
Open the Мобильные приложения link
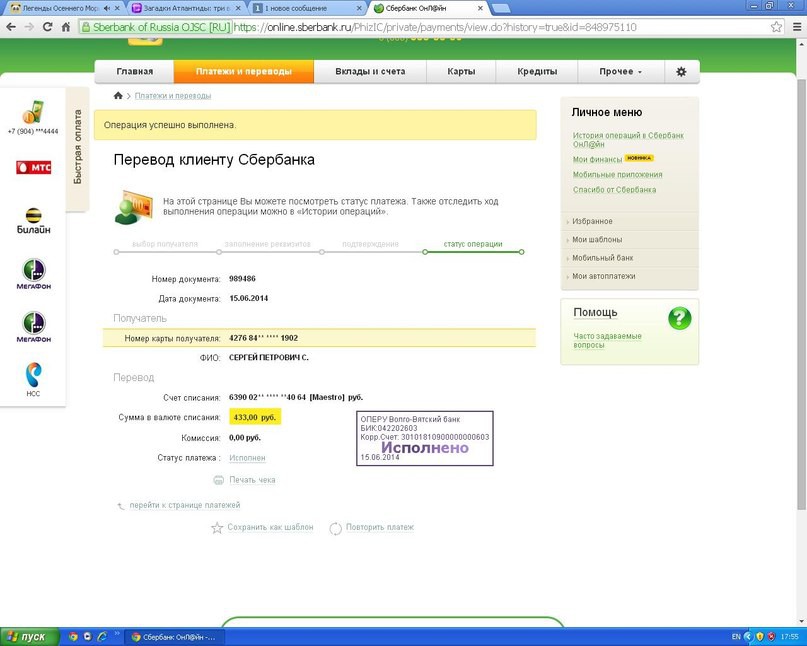click(618, 174)
